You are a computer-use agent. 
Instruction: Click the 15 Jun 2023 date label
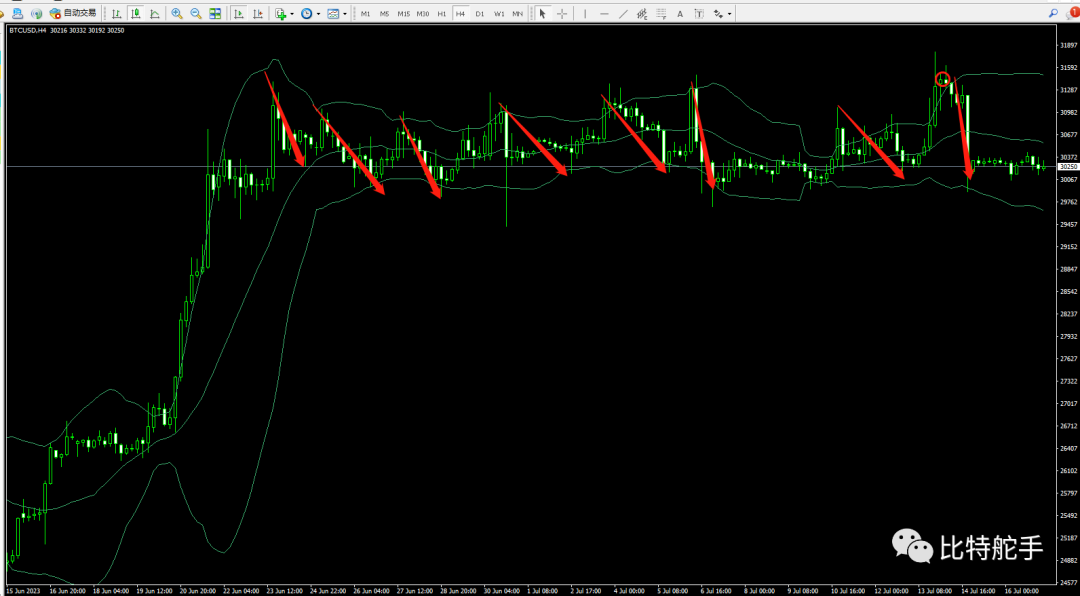click(21, 591)
